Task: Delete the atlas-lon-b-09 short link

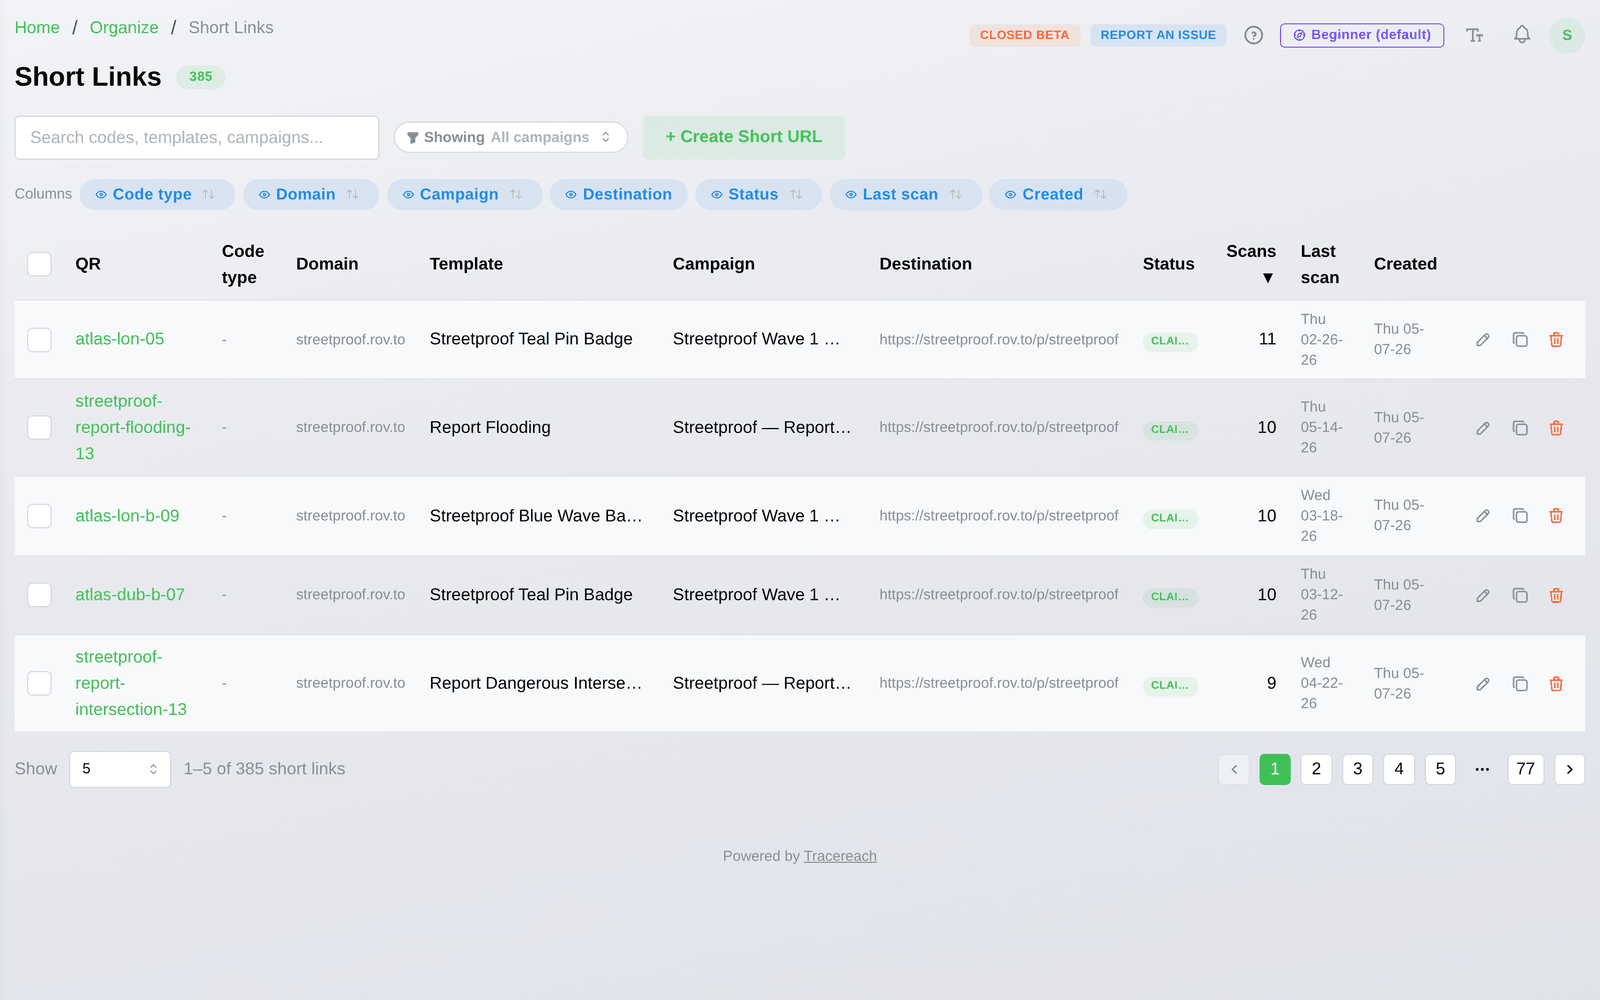Action: point(1556,516)
